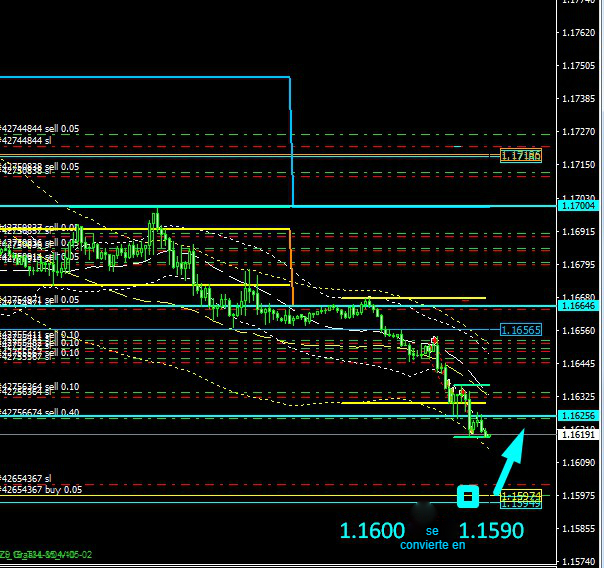Click the 1.1590 text annotation

pos(491,531)
